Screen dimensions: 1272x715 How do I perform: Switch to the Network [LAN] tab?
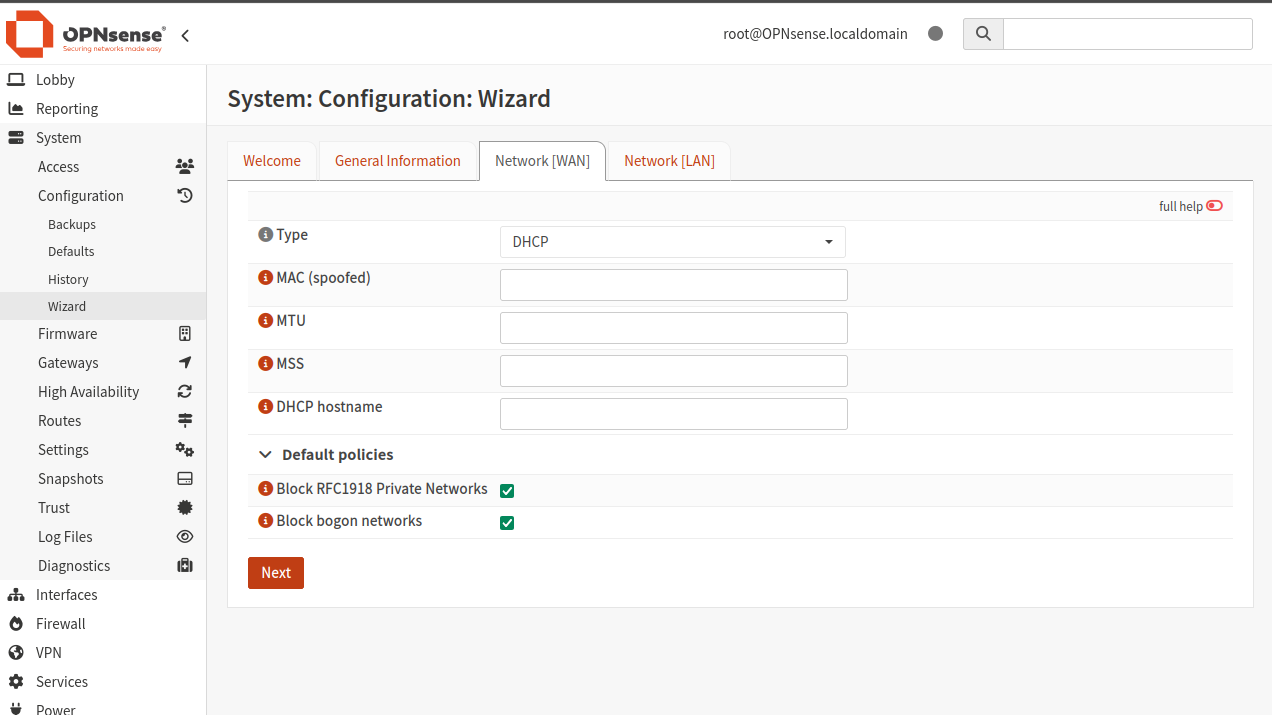[668, 160]
